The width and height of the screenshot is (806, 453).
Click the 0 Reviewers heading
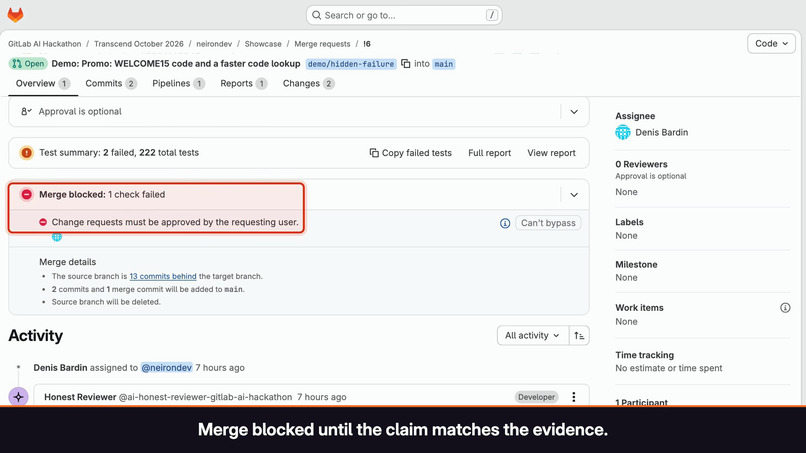(641, 165)
